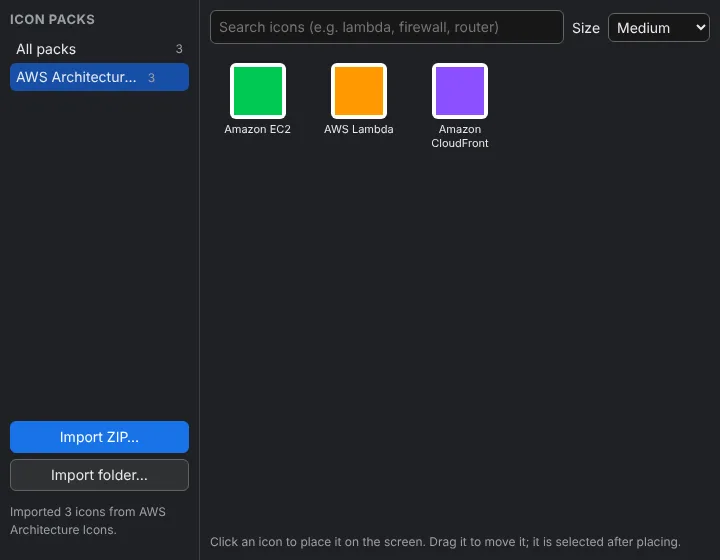
Task: Click the Amazon CloudFront label text
Action: (x=460, y=136)
